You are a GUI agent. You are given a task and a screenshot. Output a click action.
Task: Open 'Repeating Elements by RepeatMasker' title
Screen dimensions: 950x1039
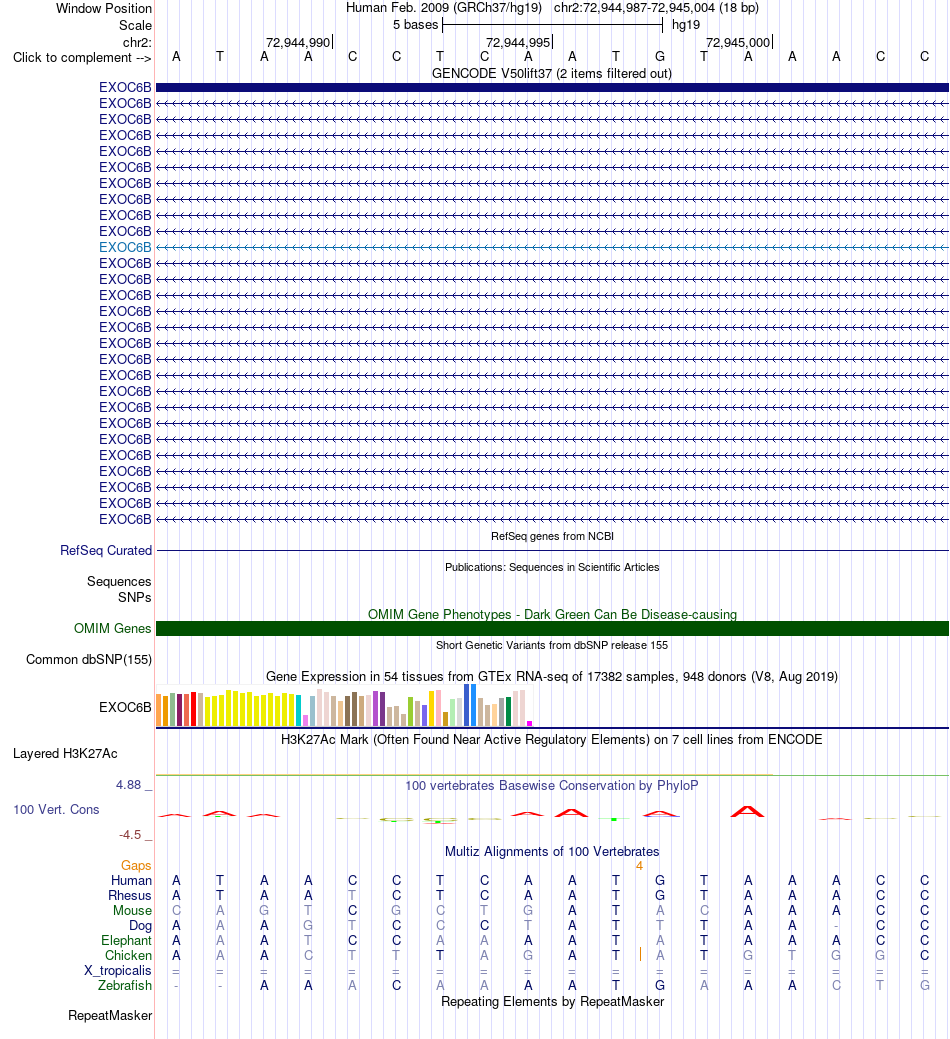(552, 1001)
